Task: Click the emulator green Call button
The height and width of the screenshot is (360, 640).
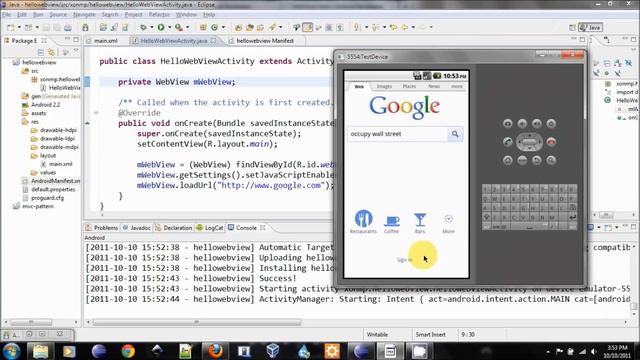Action: pyautogui.click(x=508, y=142)
